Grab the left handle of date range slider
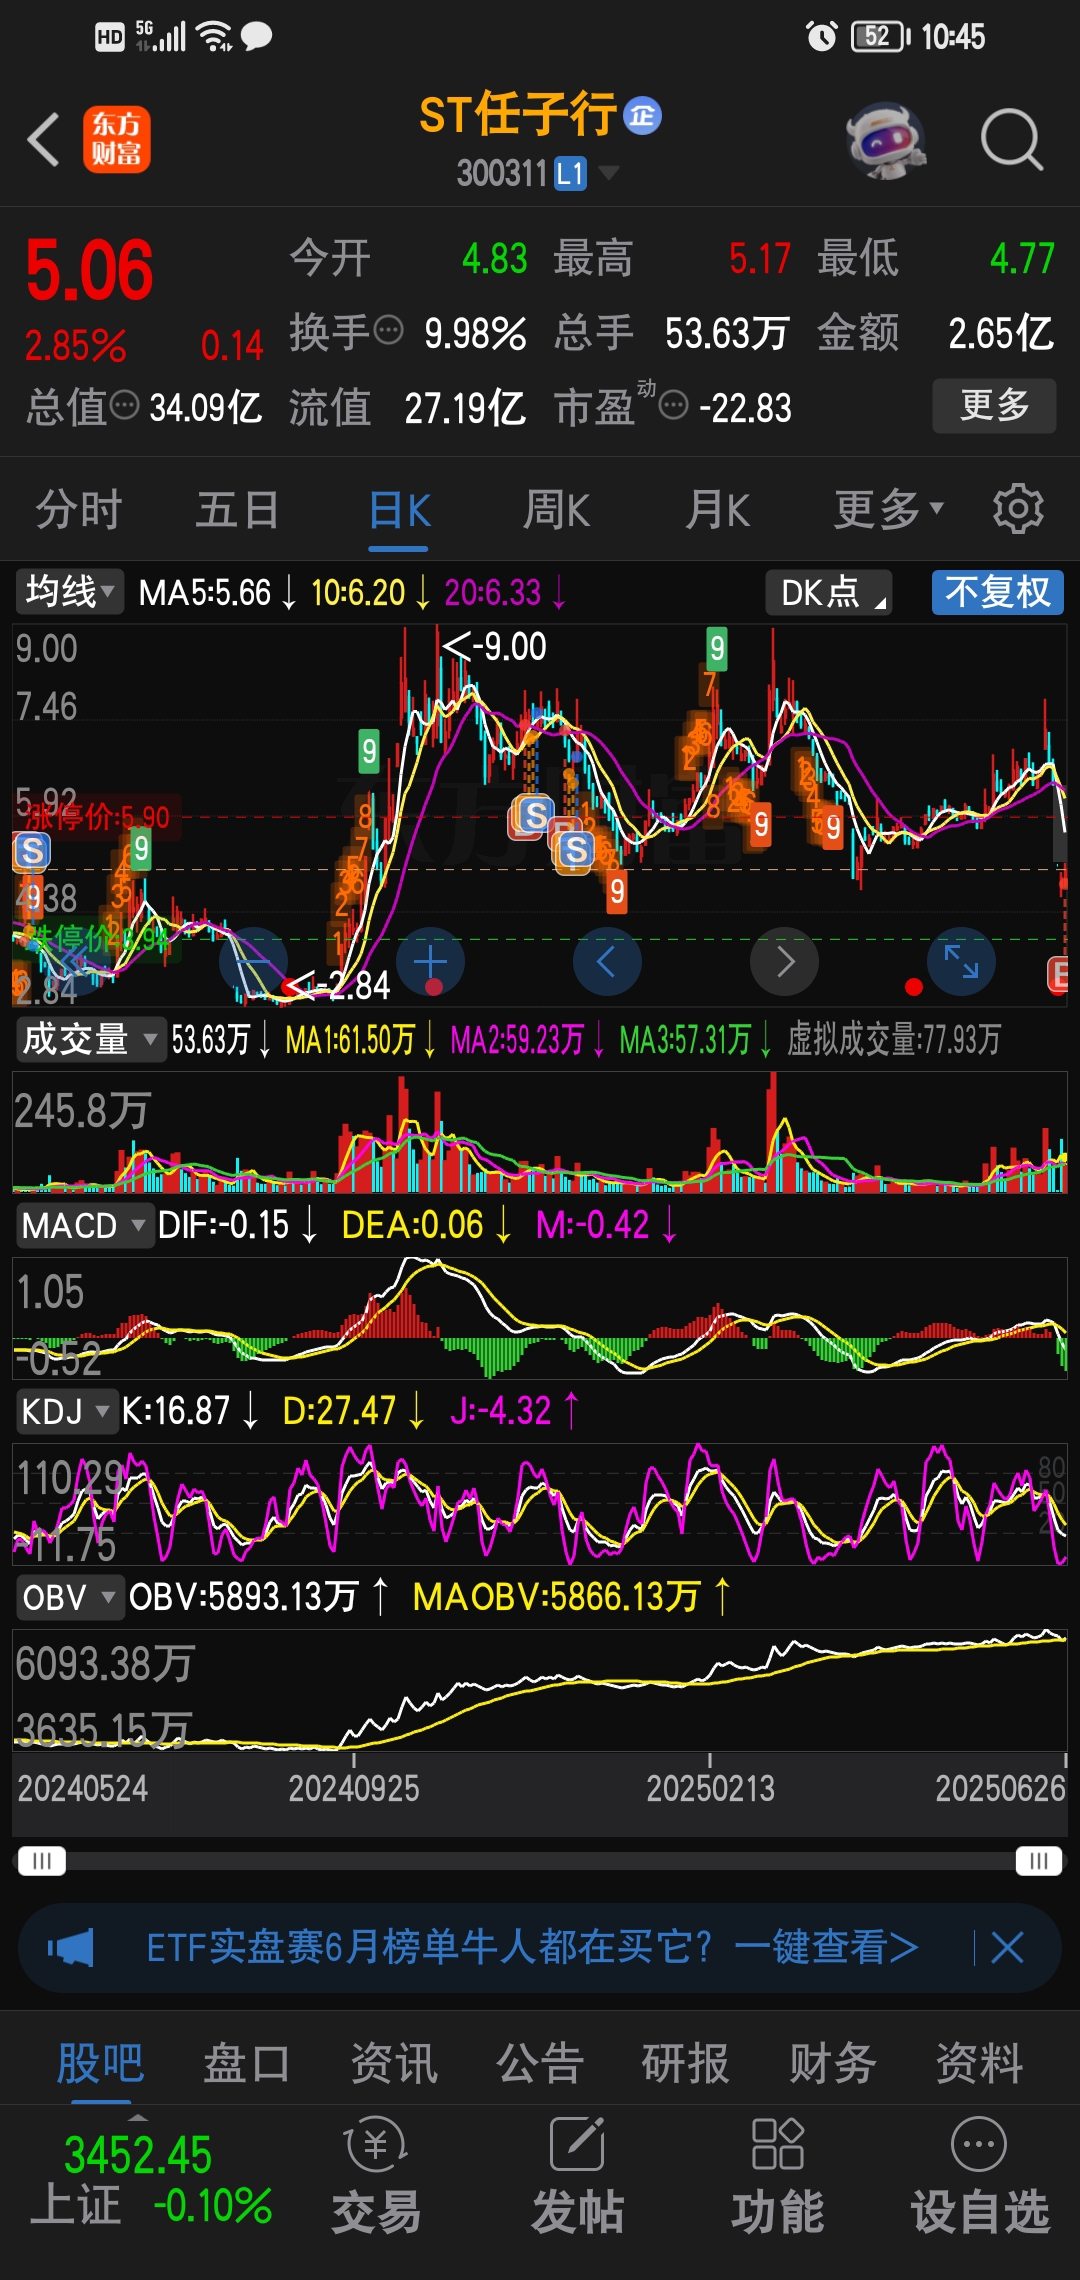Viewport: 1080px width, 2280px height. coord(42,1861)
